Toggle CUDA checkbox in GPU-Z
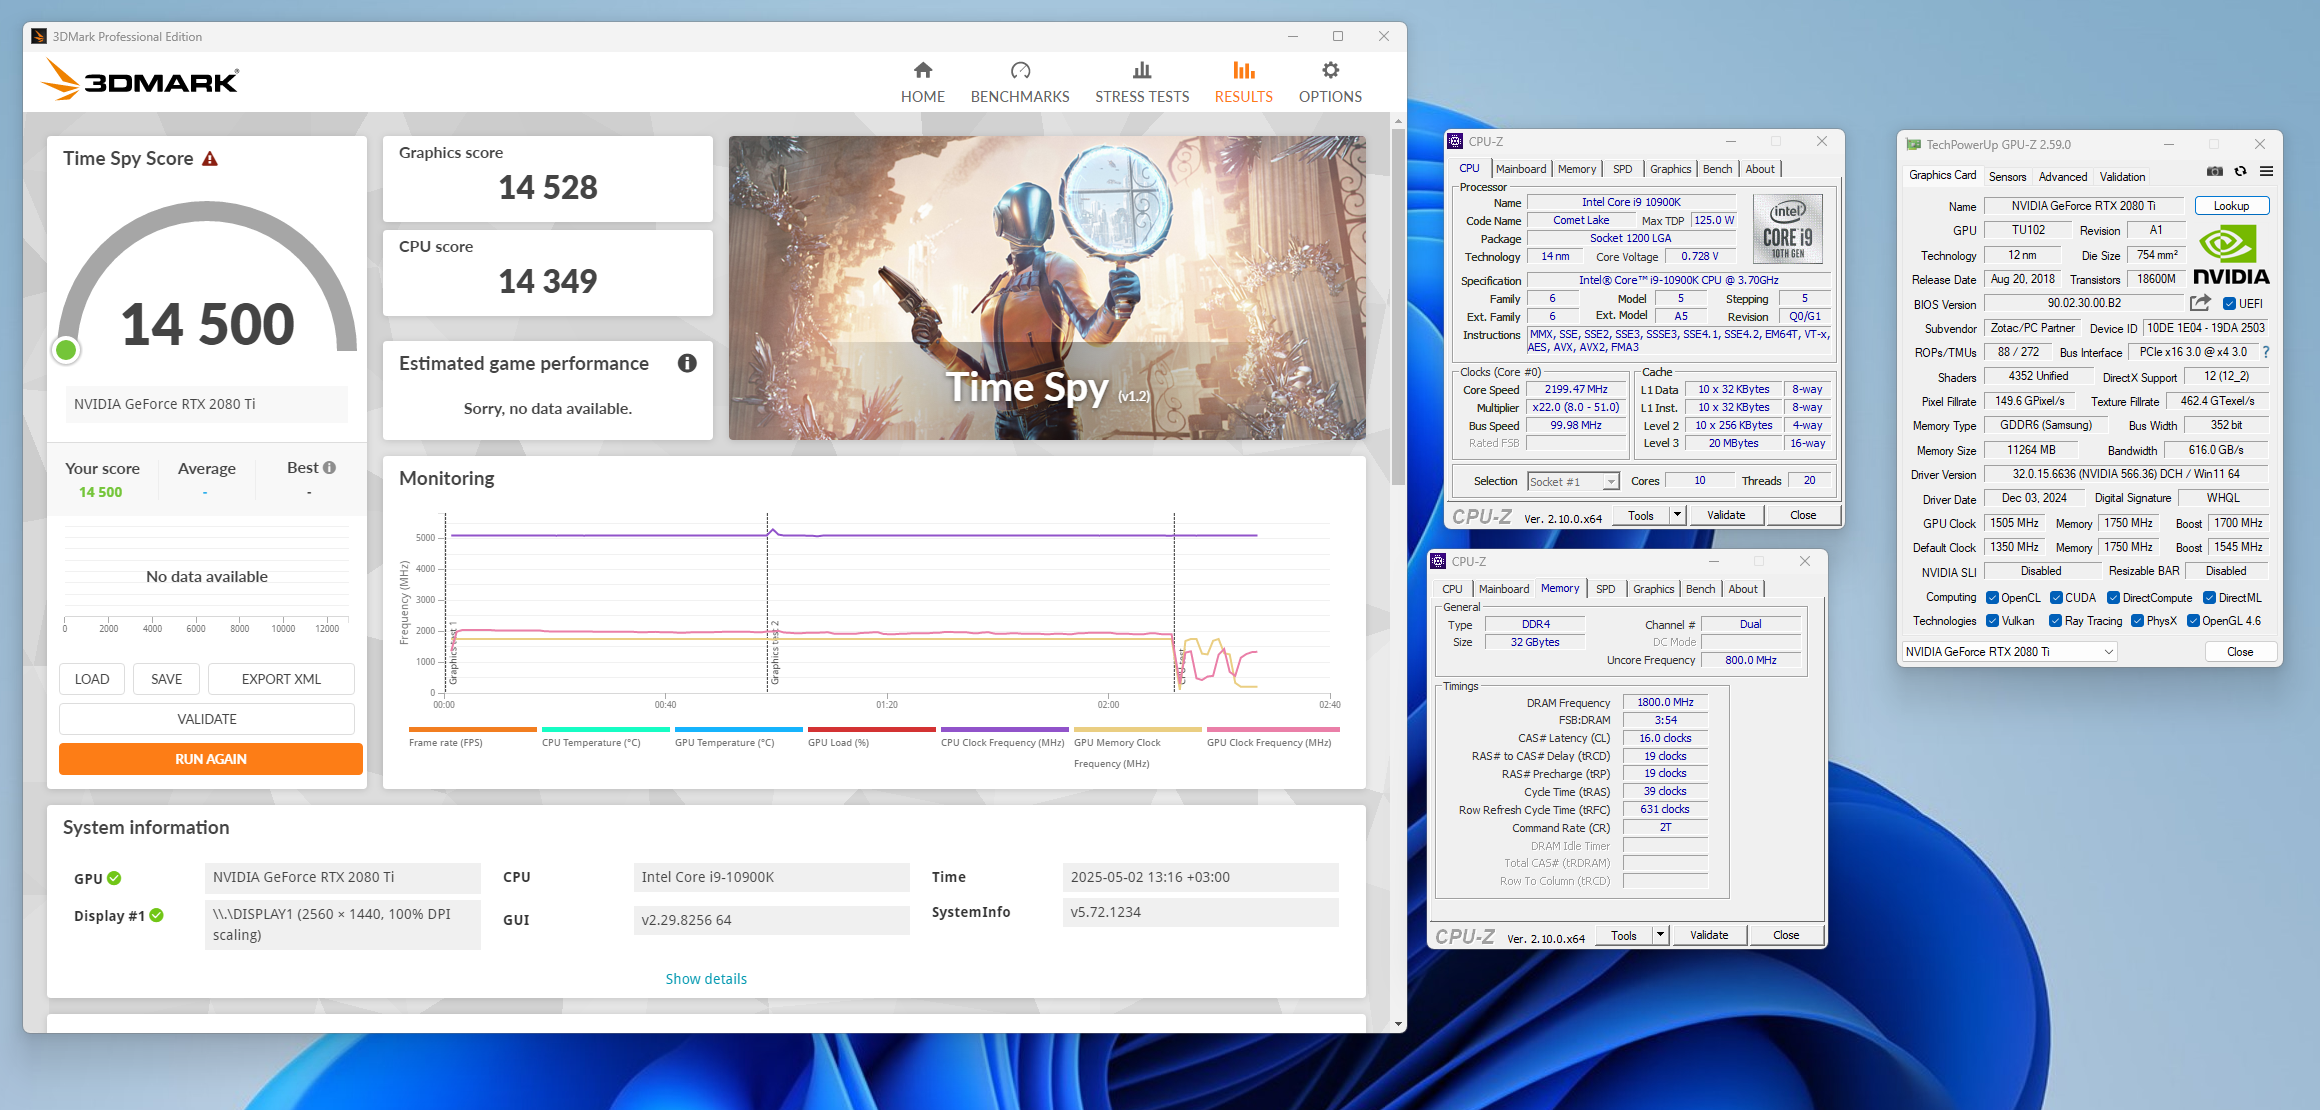The height and width of the screenshot is (1110, 2320). coord(2056,598)
